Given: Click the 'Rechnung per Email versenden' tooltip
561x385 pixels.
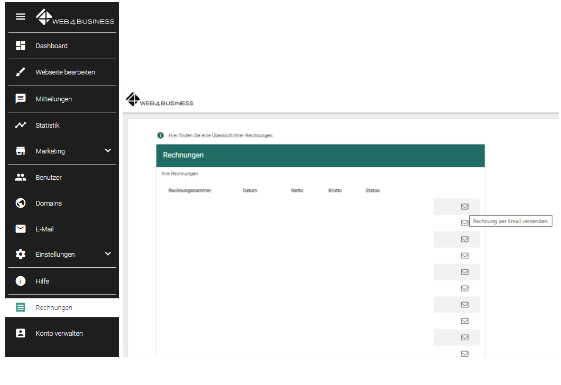Looking at the screenshot, I should coord(511,221).
